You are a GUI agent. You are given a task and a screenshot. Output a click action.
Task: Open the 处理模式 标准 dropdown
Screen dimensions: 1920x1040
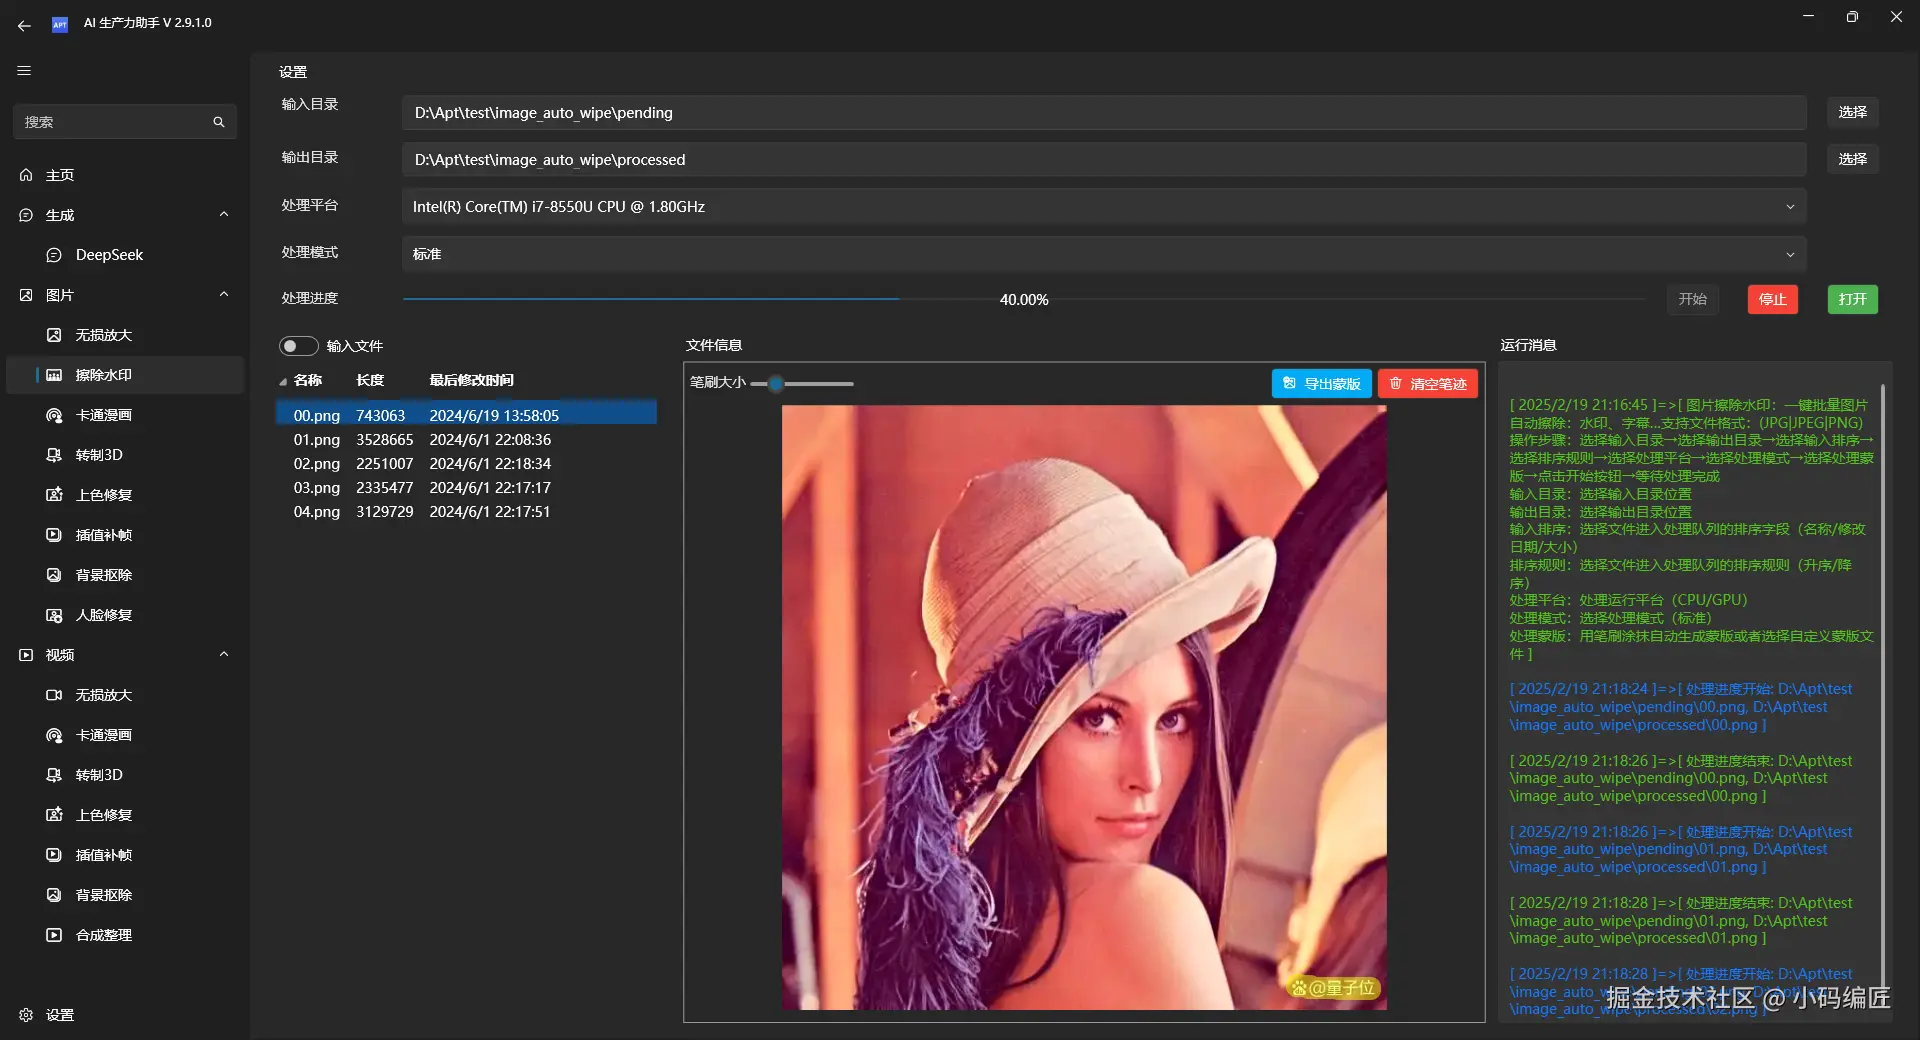[1104, 254]
